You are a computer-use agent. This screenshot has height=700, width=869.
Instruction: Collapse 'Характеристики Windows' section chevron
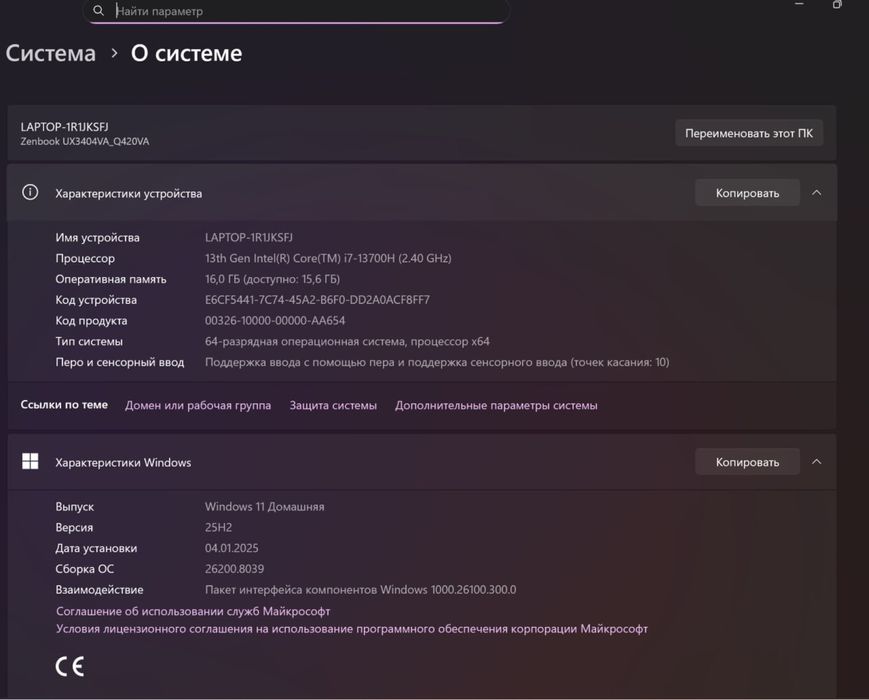[816, 462]
